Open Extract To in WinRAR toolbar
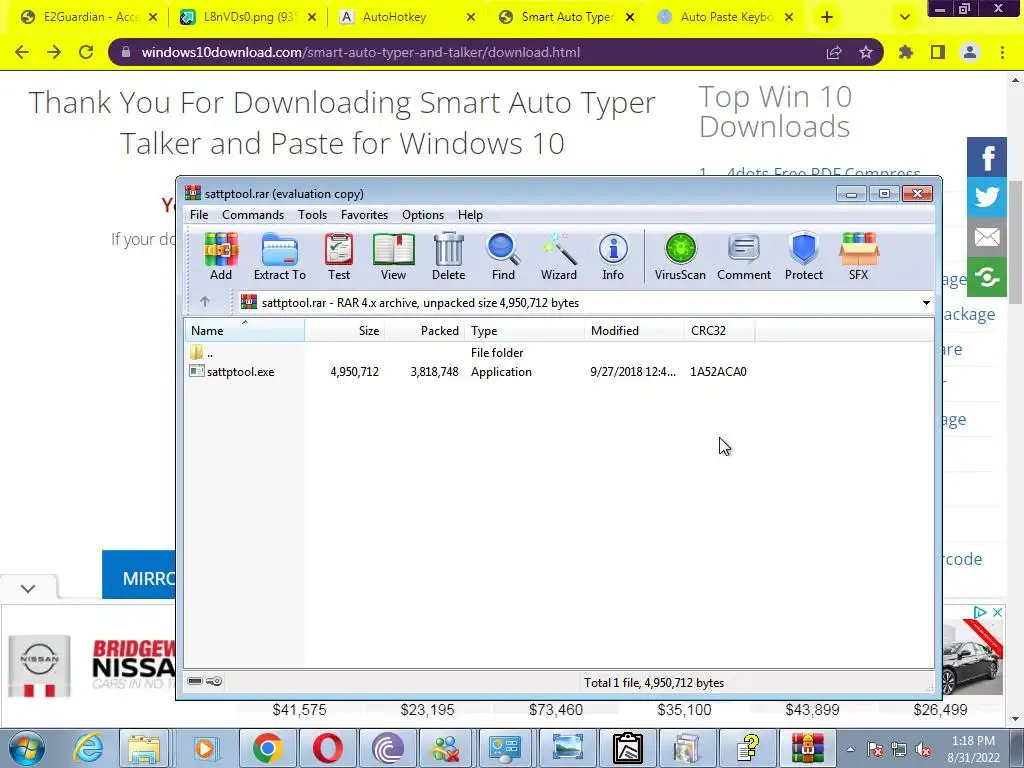The image size is (1024, 768). point(280,256)
